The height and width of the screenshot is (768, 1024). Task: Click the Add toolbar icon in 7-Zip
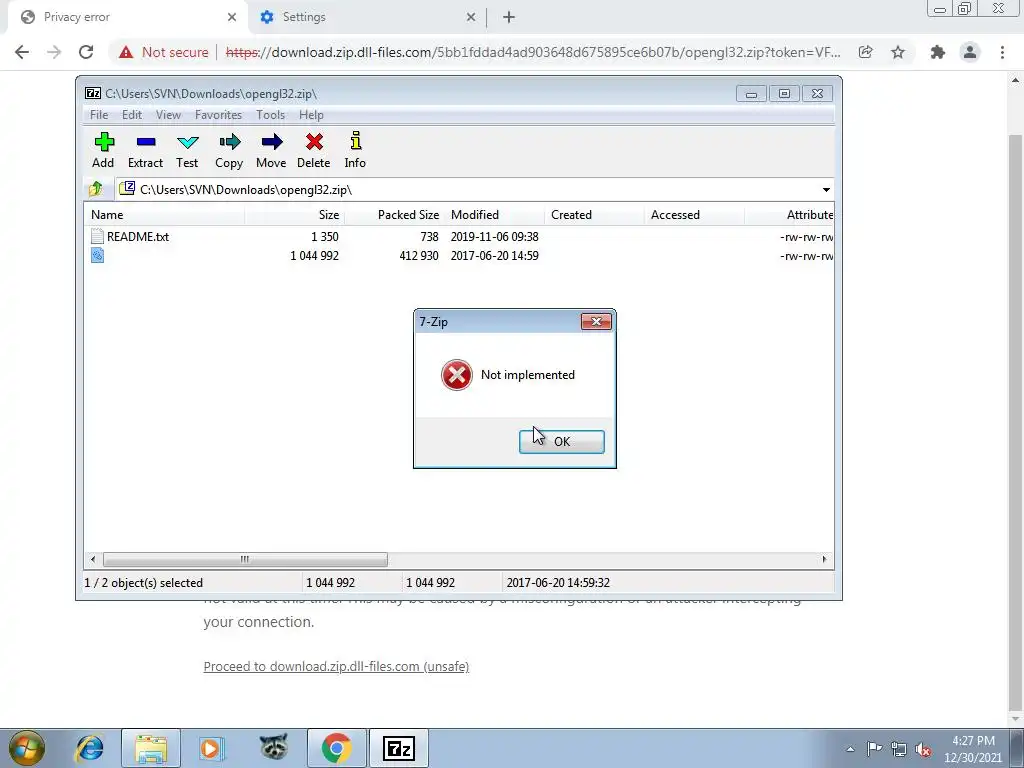pos(104,142)
